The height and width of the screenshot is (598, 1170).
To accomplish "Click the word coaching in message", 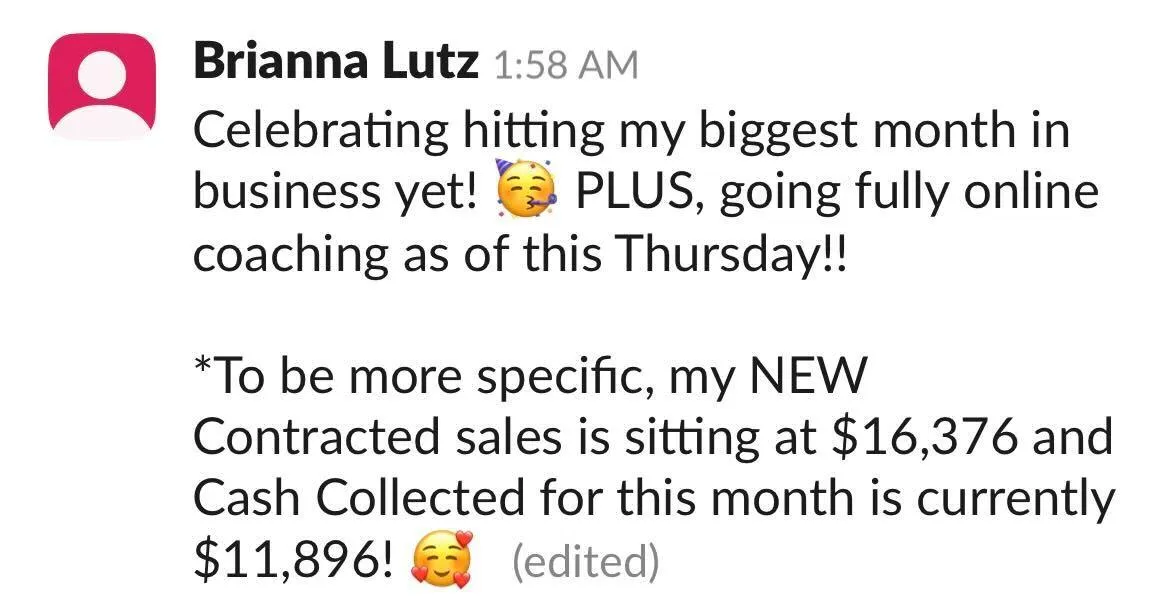I will click(291, 256).
